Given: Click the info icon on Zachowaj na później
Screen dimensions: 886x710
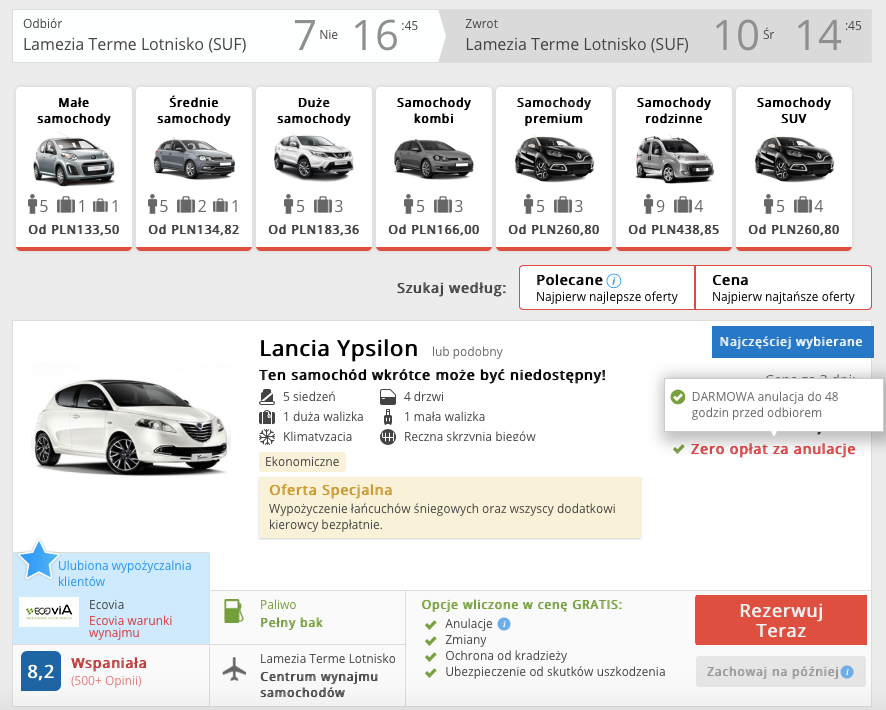Looking at the screenshot, I should coord(847,672).
